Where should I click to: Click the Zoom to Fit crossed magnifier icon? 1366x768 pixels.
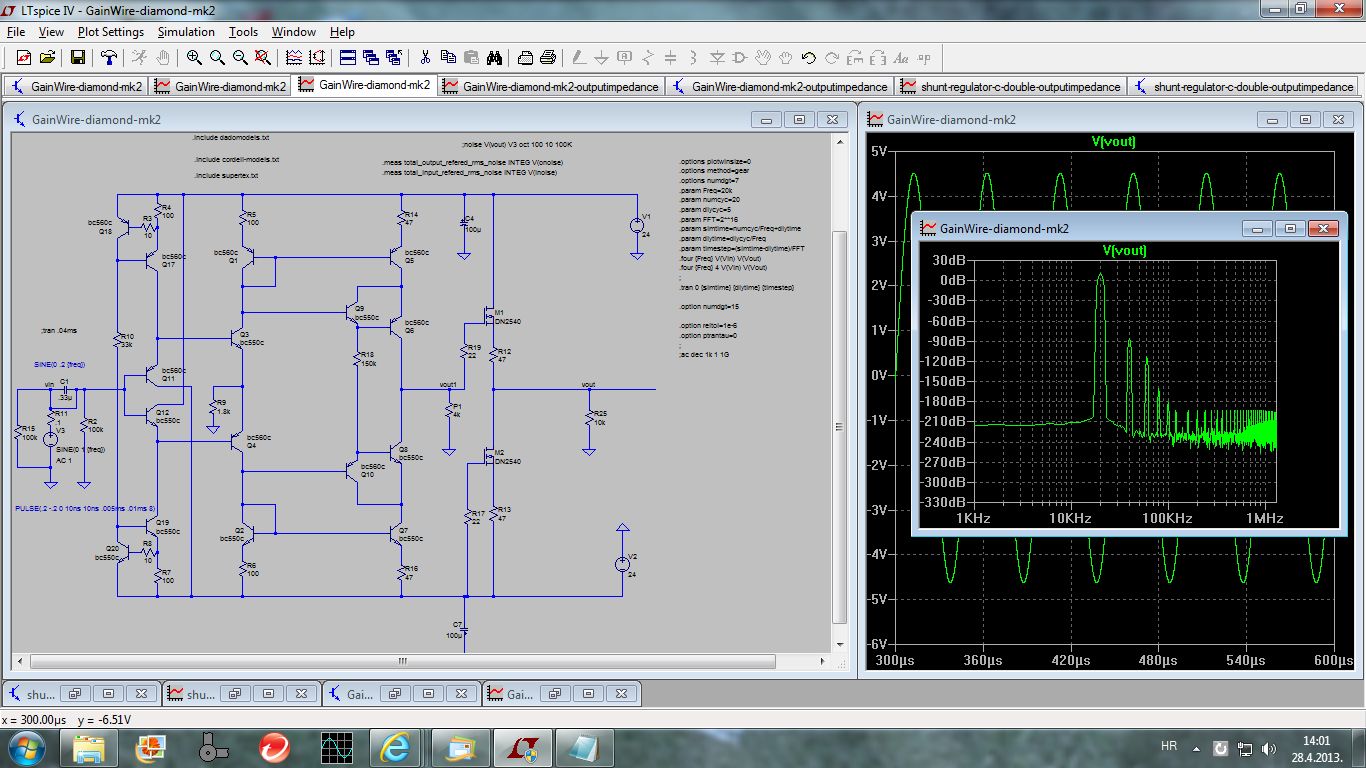pyautogui.click(x=263, y=58)
